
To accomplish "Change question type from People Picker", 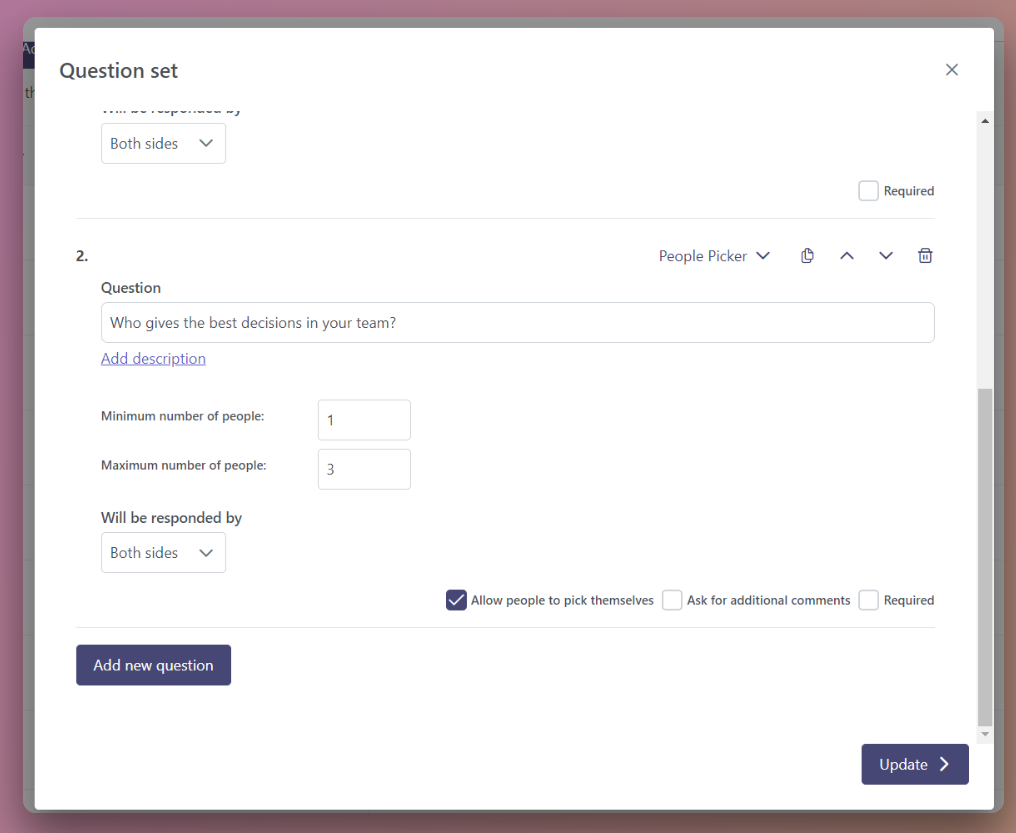I will pos(714,255).
